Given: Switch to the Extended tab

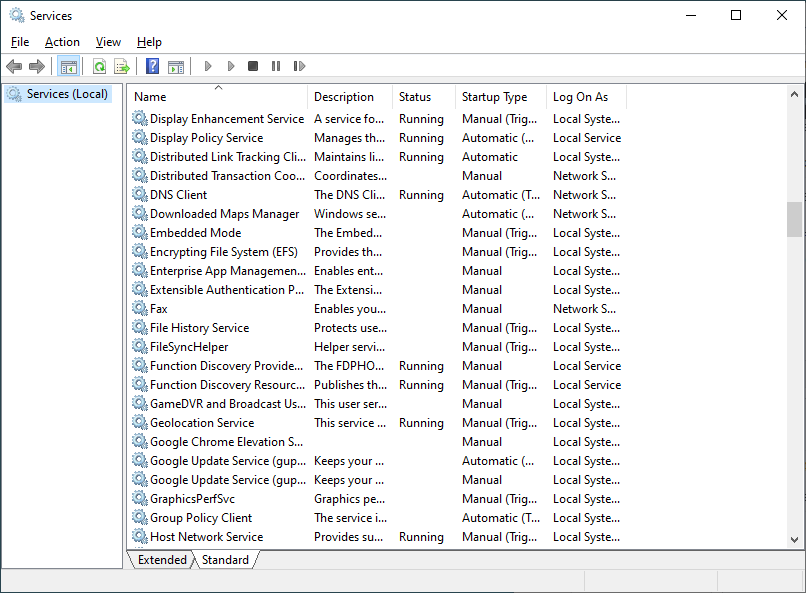Looking at the screenshot, I should tap(162, 560).
